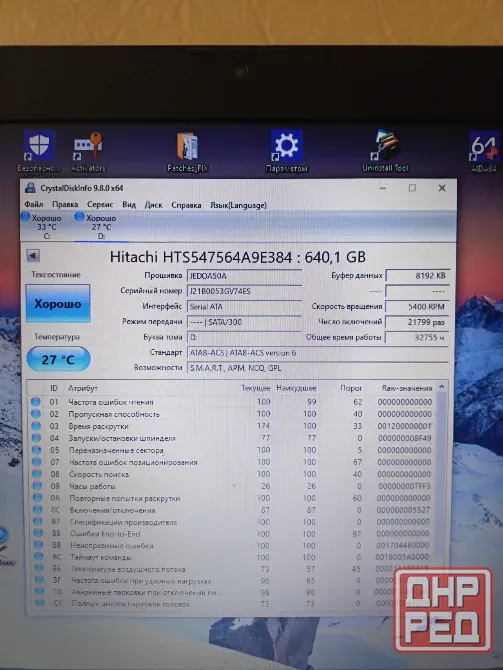Click power-on count field 21799 раз
Screen dimensions: 503x670
point(417,322)
